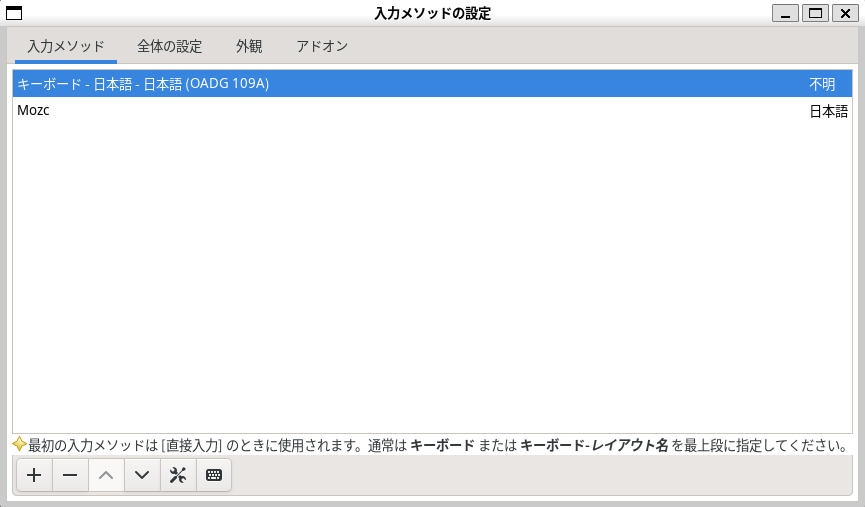The width and height of the screenshot is (865, 507).
Task: Select キーボード - 日本語 (OADG 109A) row
Action: pos(432,84)
